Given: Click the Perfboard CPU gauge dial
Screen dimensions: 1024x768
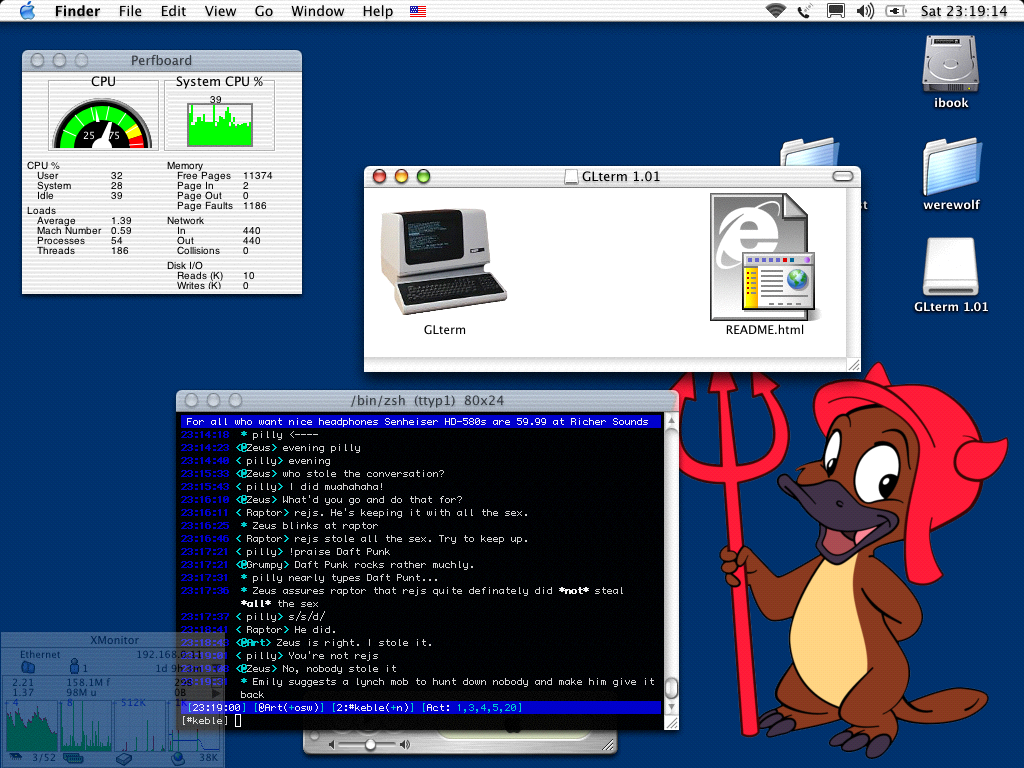Looking at the screenshot, I should 103,123.
